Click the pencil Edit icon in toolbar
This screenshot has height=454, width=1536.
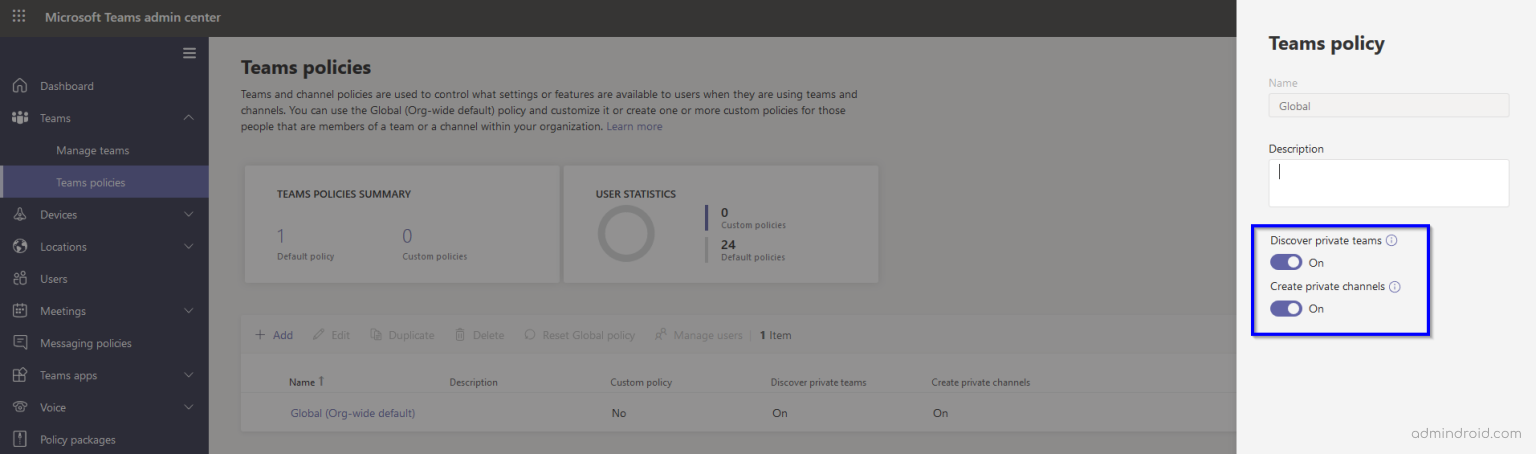(319, 335)
